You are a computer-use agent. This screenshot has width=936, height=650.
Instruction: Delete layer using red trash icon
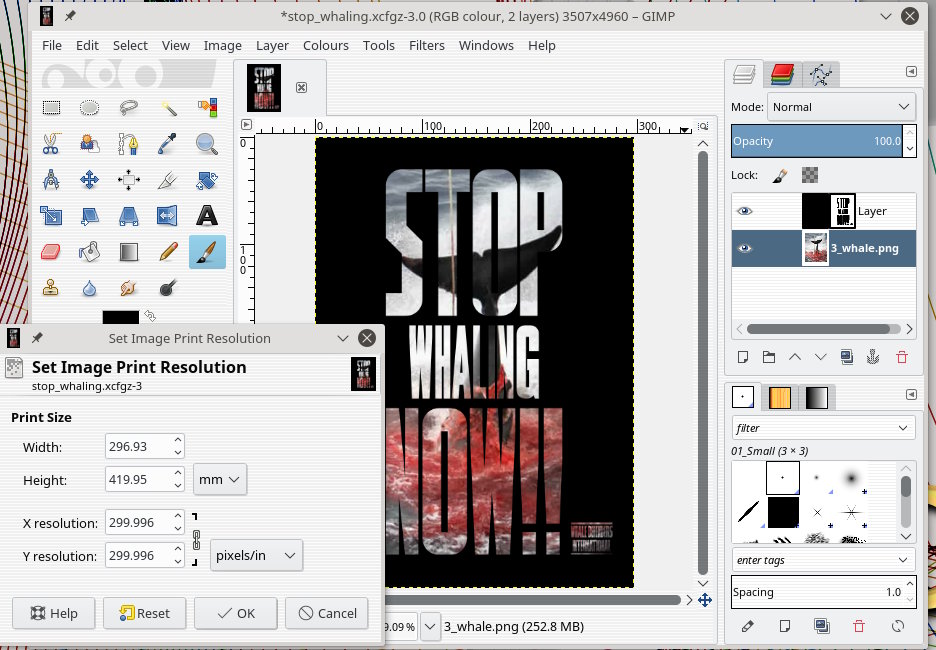902,357
